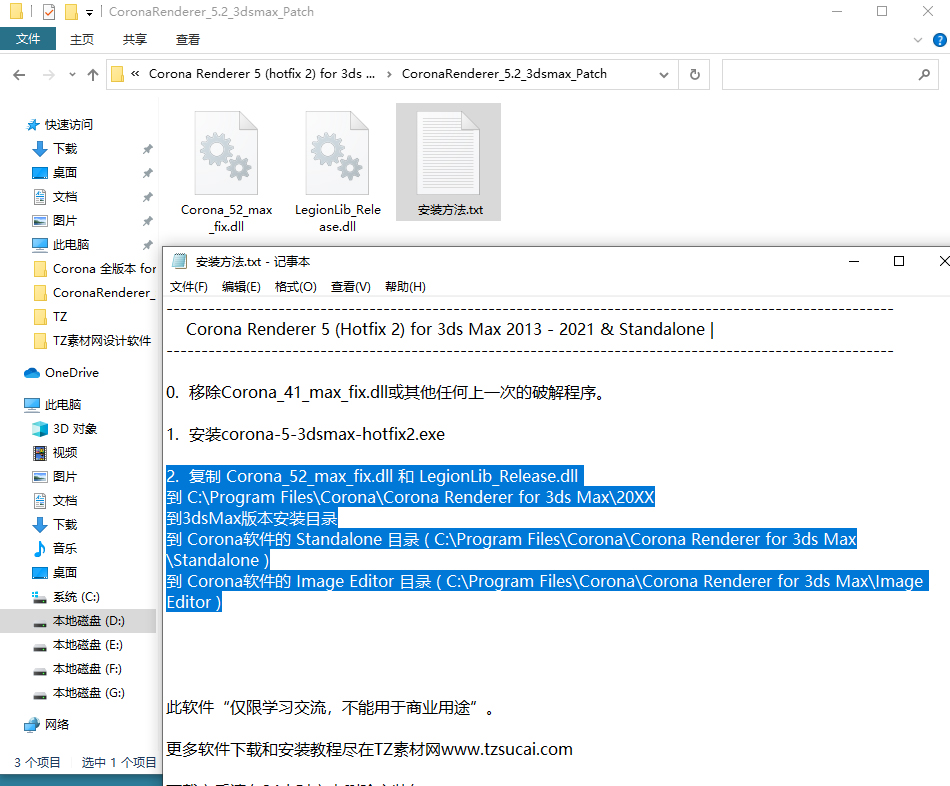This screenshot has width=950, height=786.
Task: Switch to the 共享 ribbon tab
Action: coord(135,40)
